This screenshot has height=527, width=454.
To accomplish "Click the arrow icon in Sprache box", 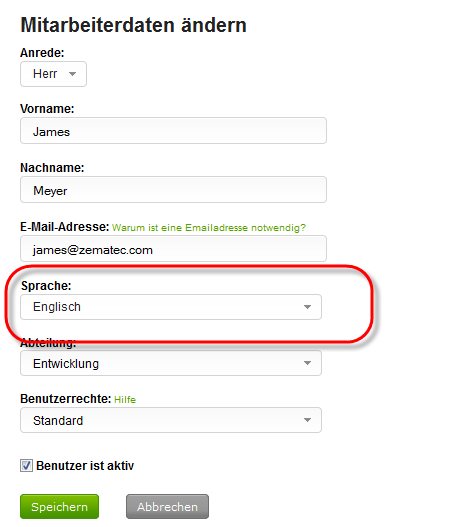I will 307,307.
